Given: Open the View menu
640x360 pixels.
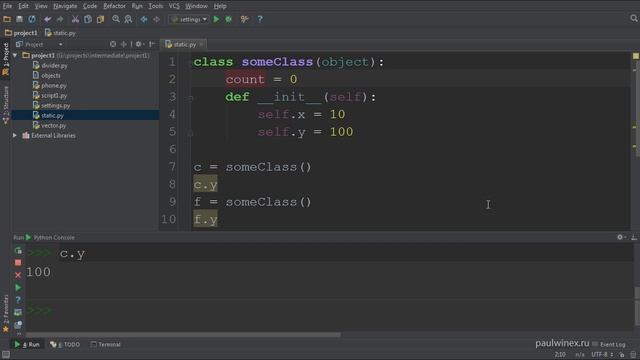Looking at the screenshot, I should [41, 6].
